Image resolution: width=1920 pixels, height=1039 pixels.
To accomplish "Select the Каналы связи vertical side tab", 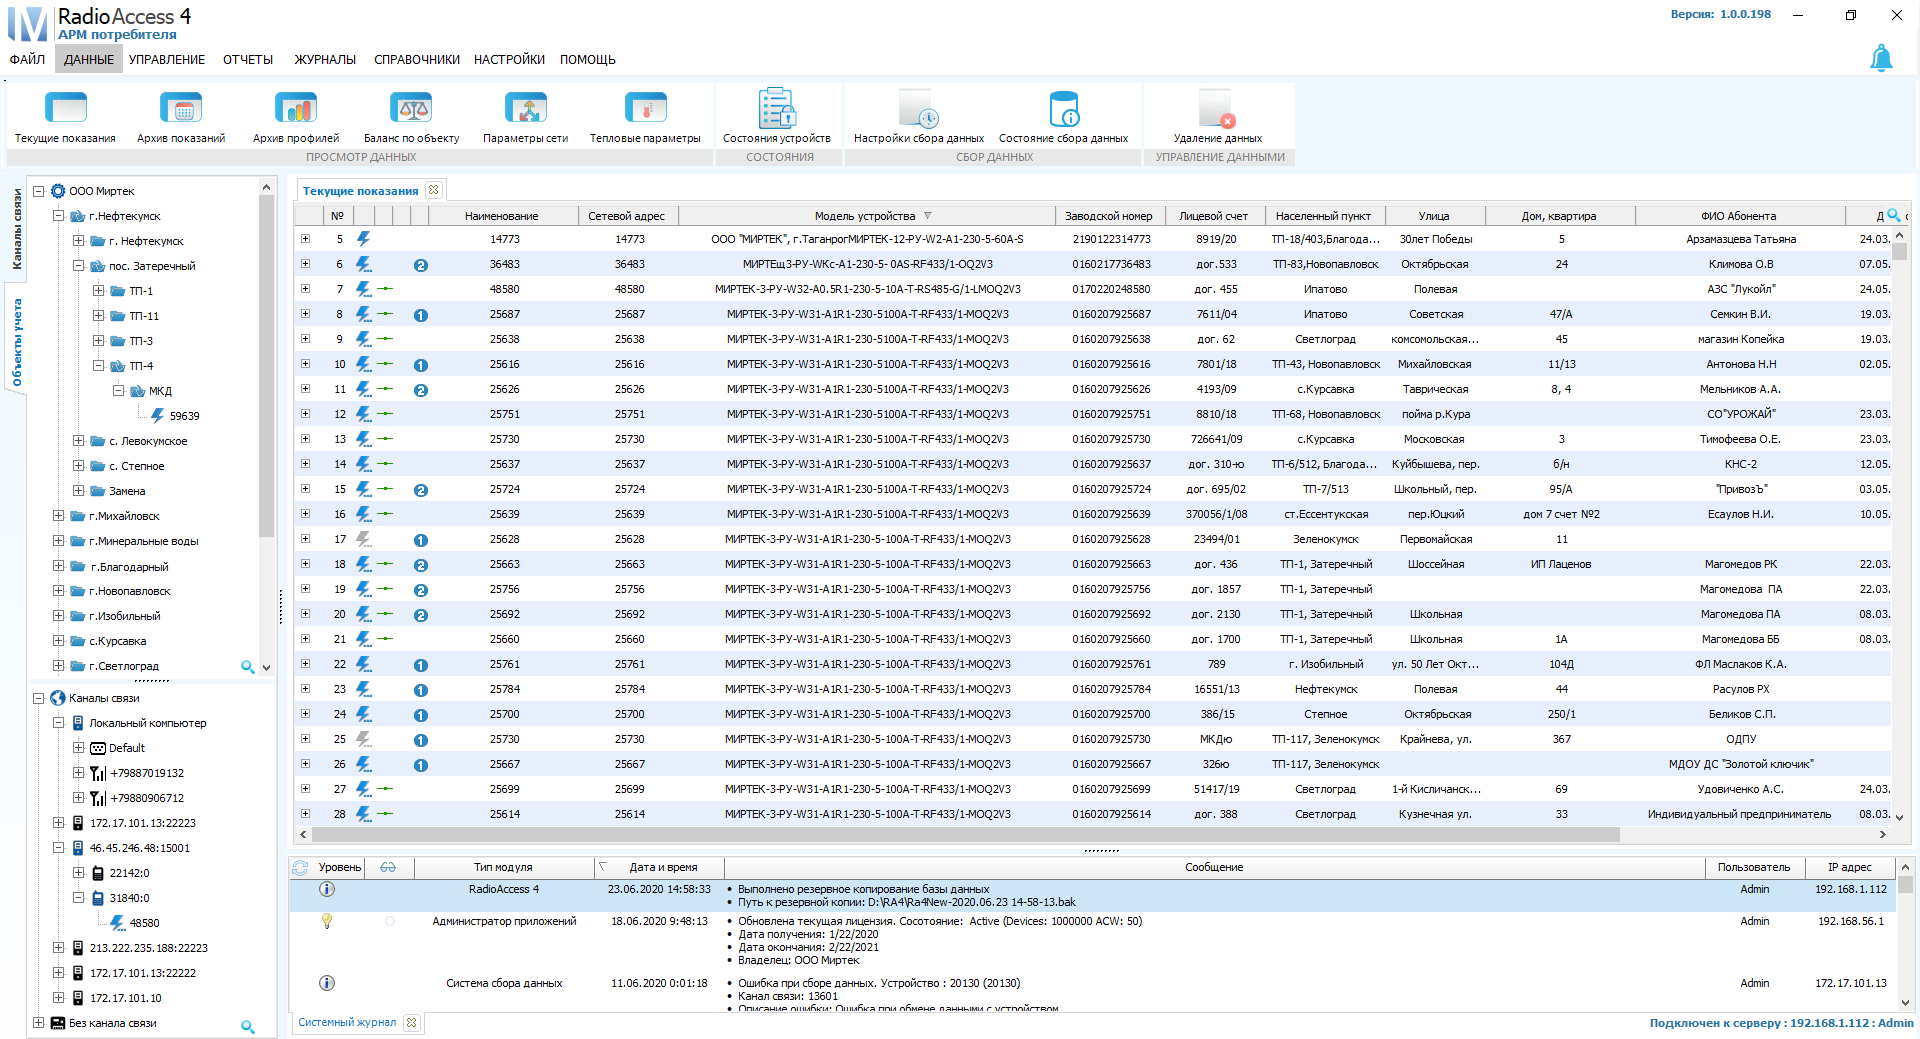I will click(x=17, y=230).
